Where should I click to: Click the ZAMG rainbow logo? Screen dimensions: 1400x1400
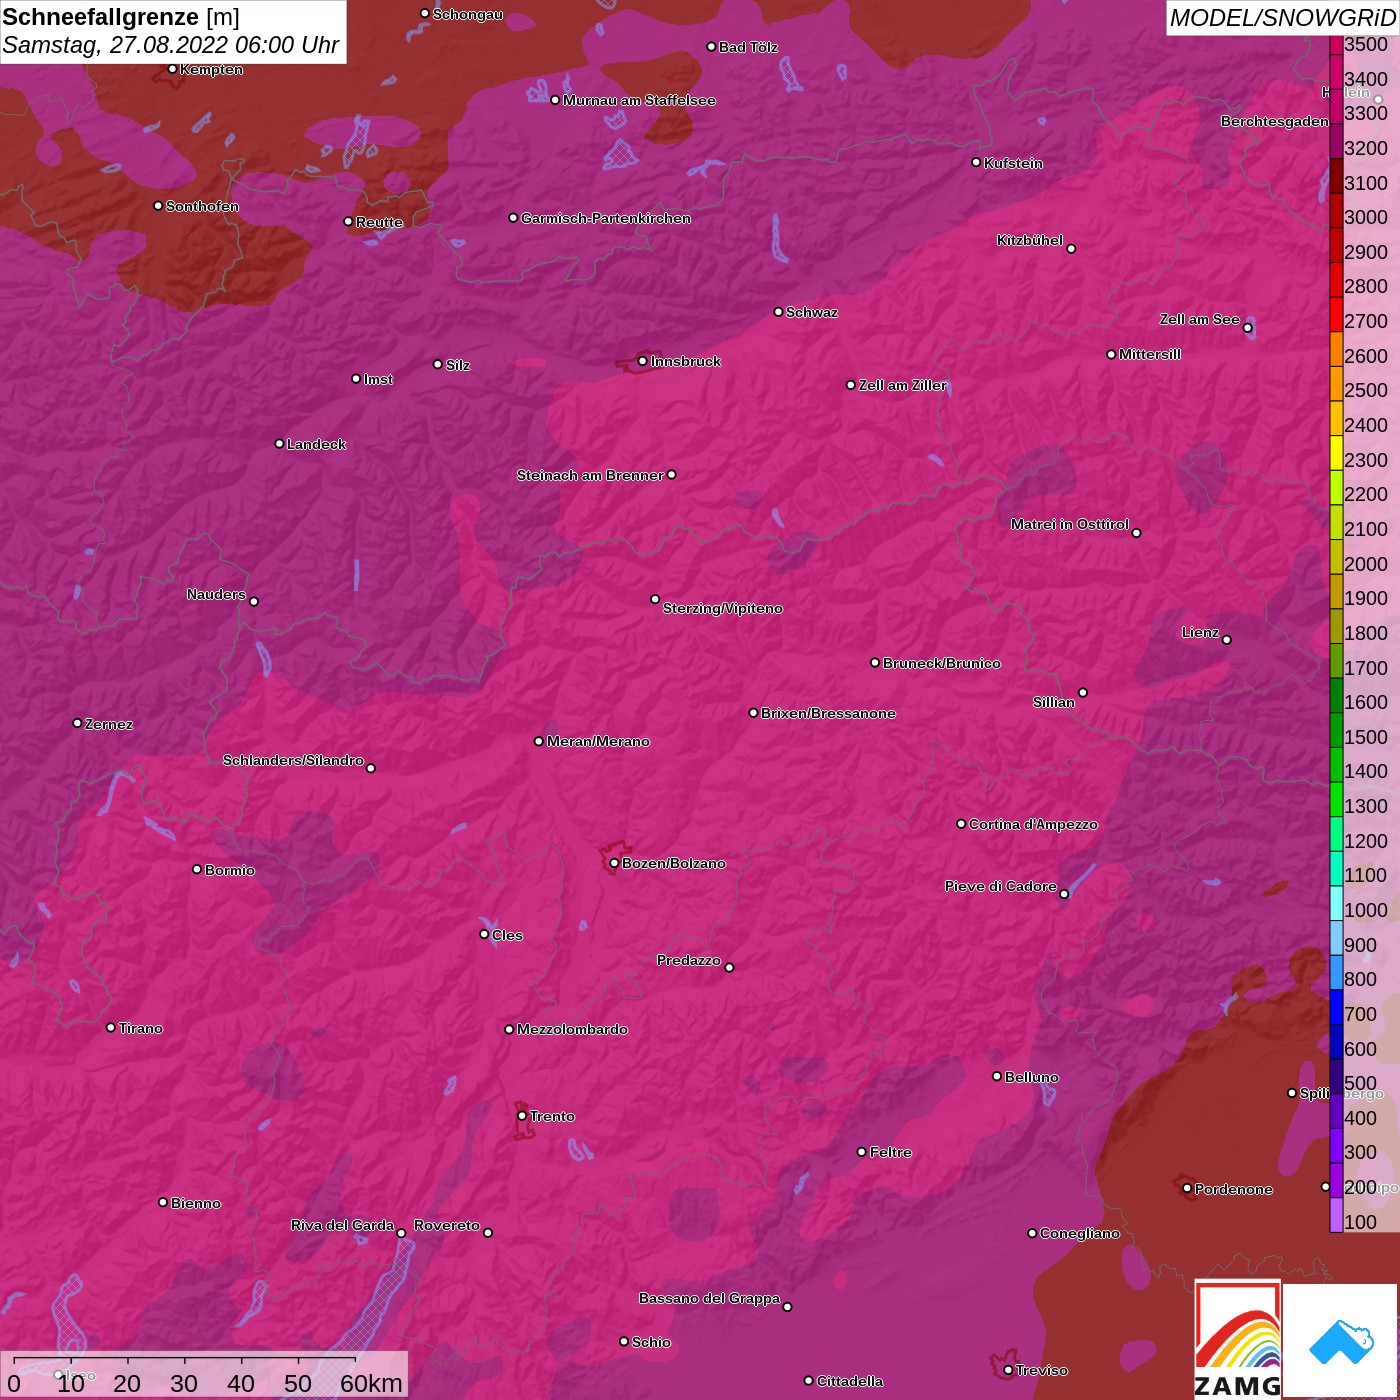pyautogui.click(x=1238, y=1339)
